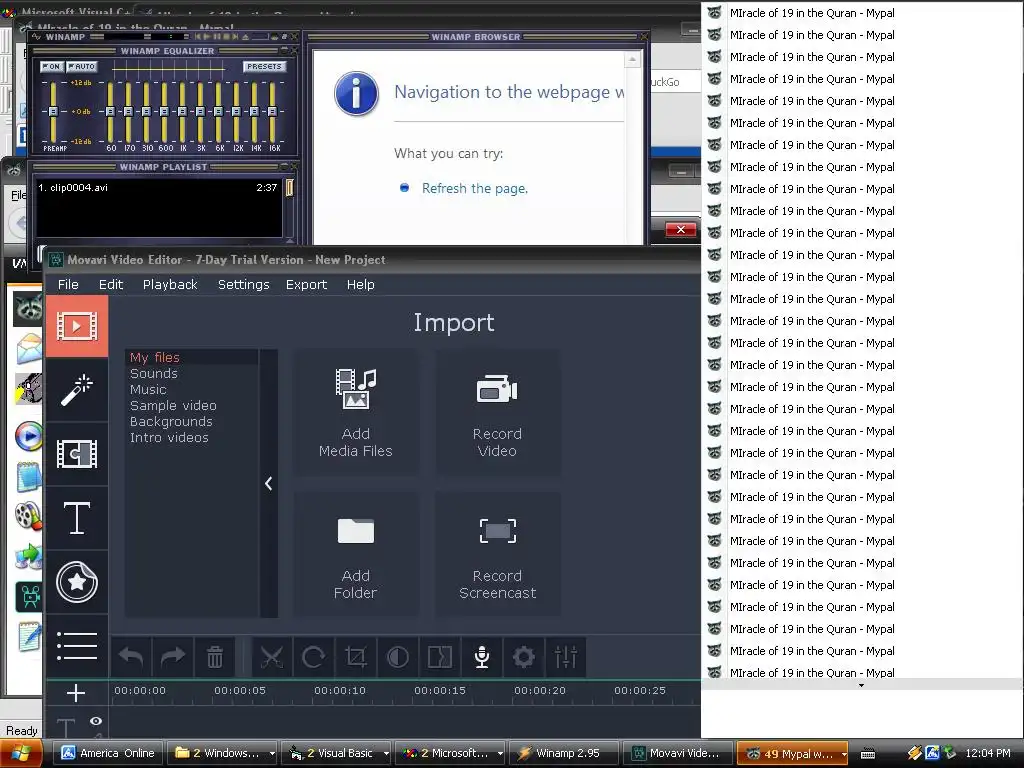Expand the '2 Windows…' taskbar group arrow
This screenshot has width=1024, height=768.
[x=272, y=753]
